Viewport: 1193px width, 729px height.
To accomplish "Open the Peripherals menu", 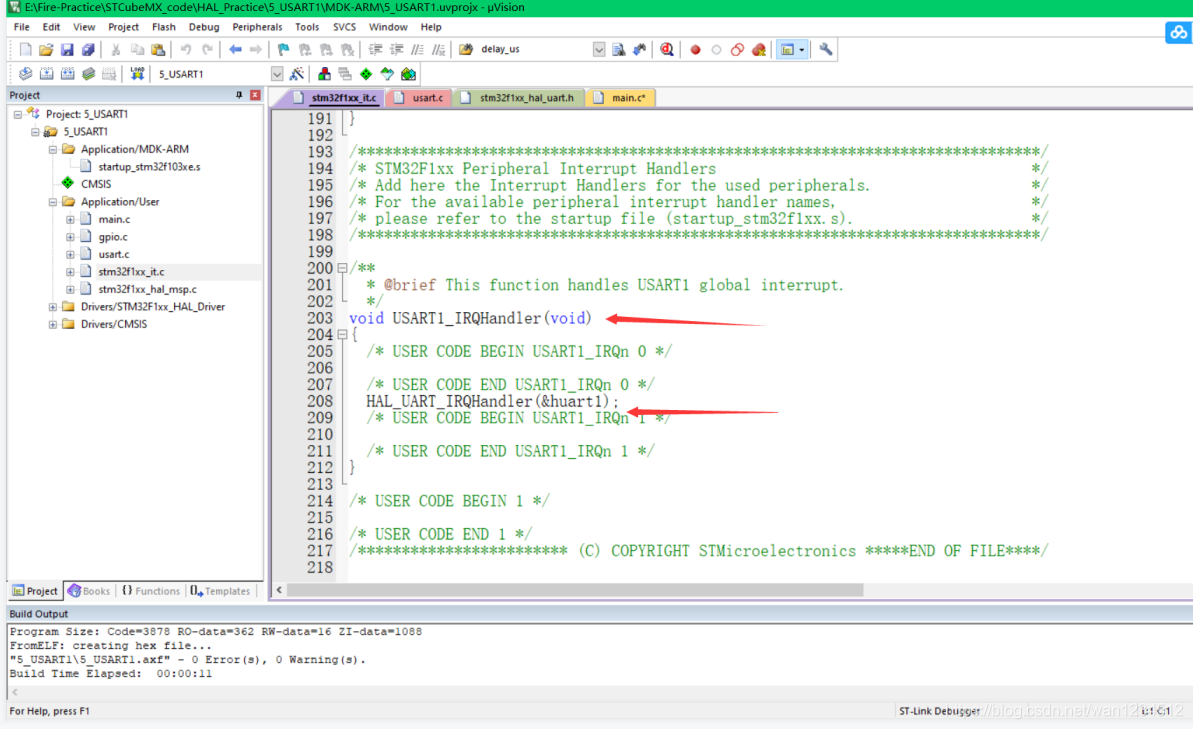I will click(257, 27).
